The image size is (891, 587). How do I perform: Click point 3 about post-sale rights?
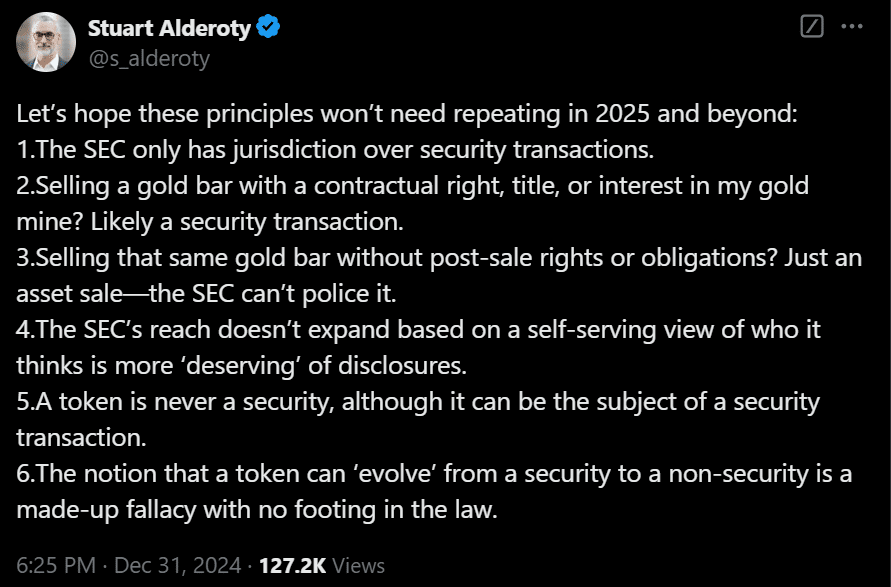[x=439, y=258]
